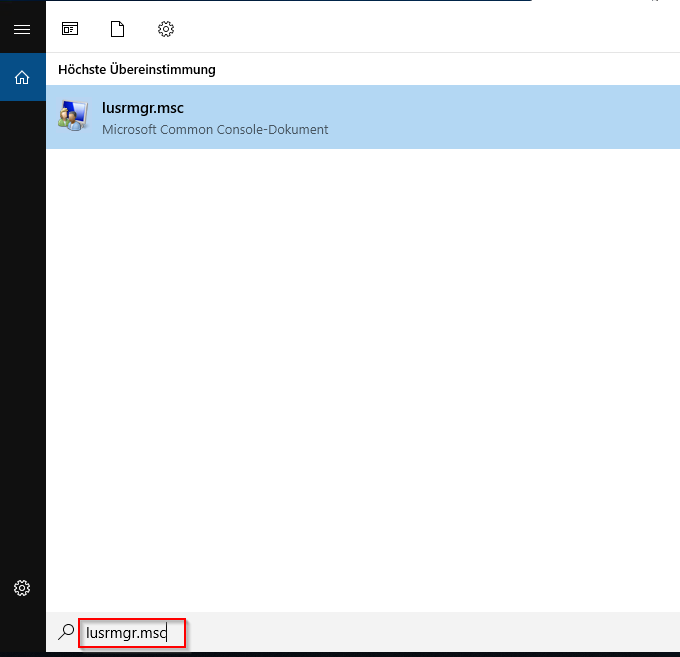The image size is (680, 657).
Task: Click the search magnifier icon
Action: [66, 632]
